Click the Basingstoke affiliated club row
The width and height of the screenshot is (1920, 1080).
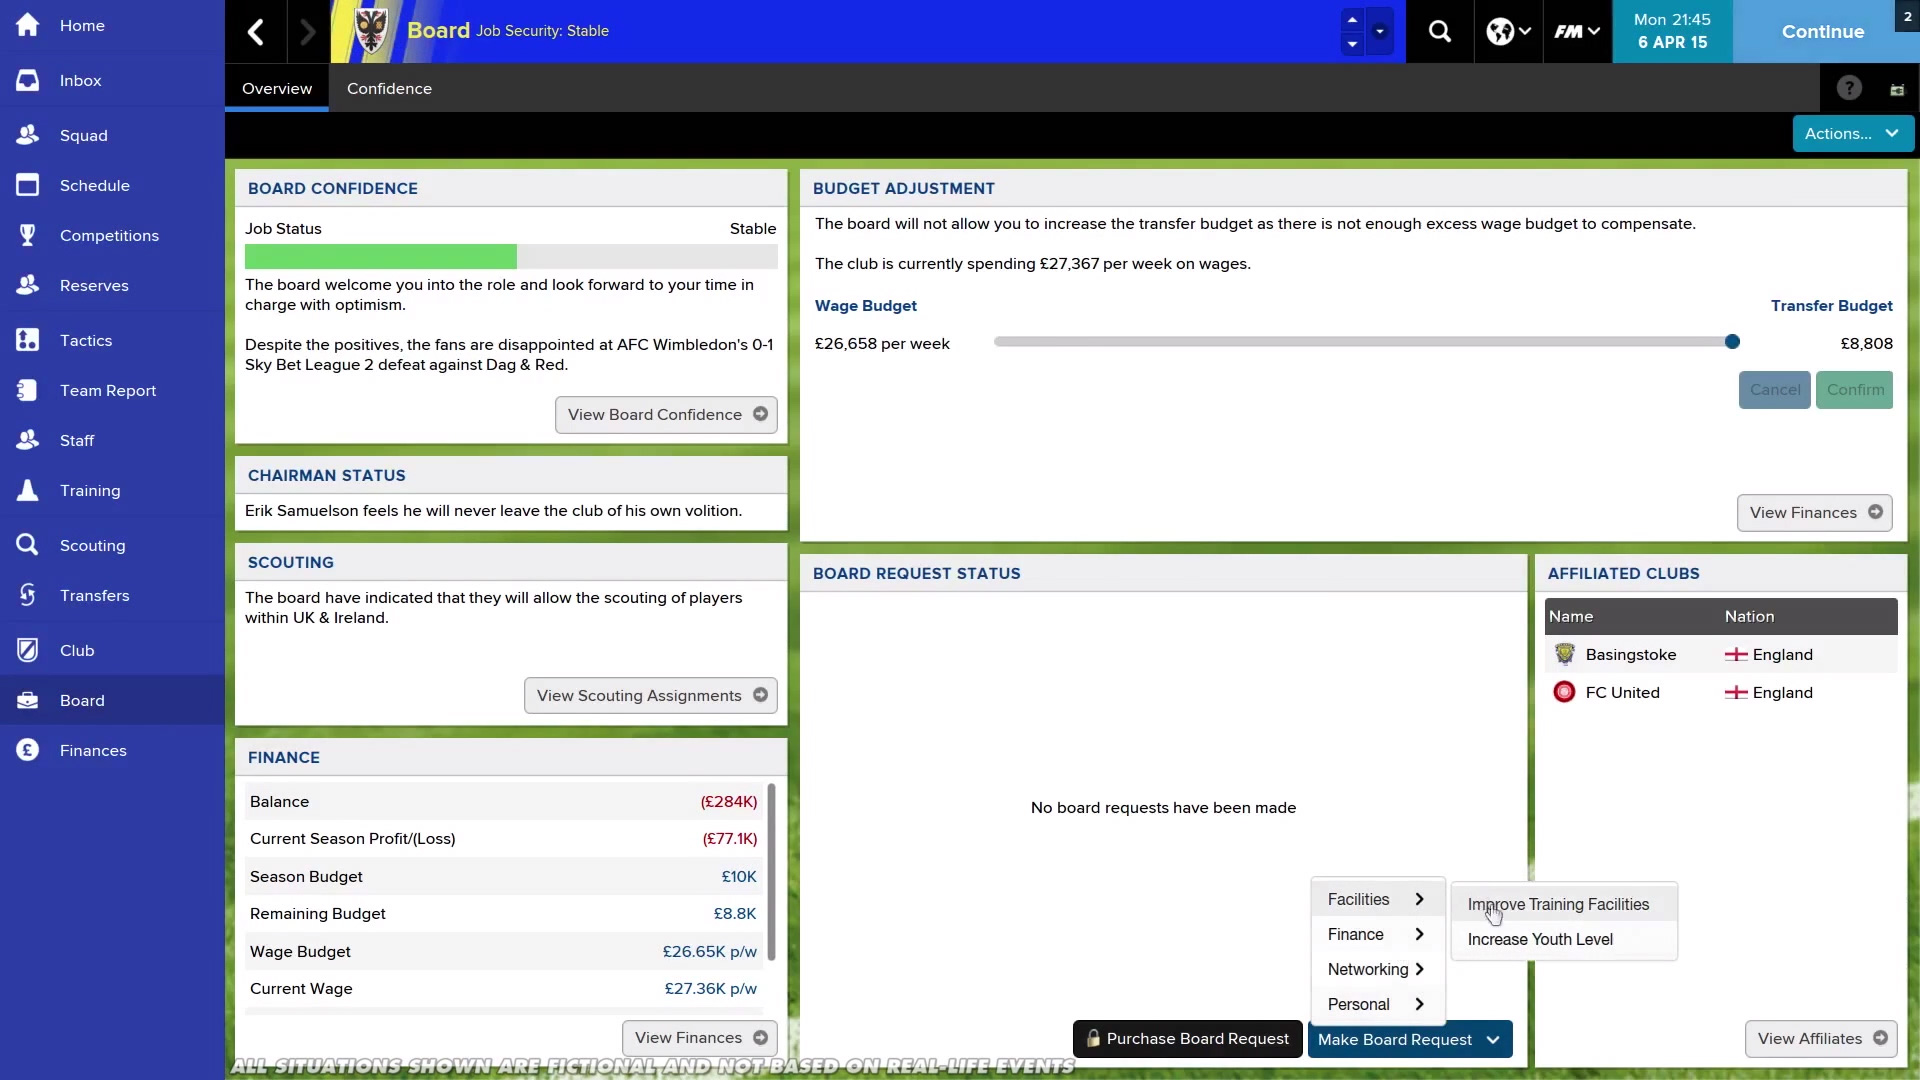pos(1630,654)
